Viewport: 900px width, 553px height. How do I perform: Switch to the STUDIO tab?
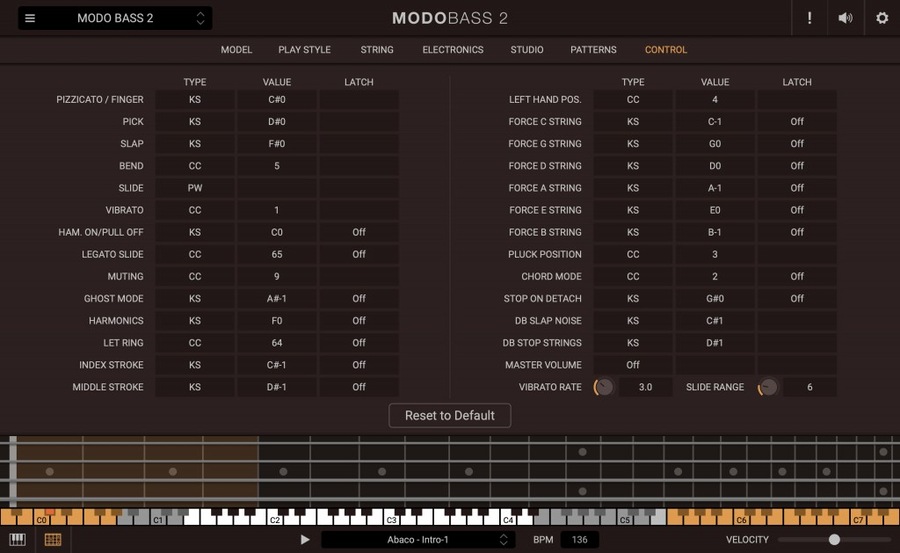pos(527,50)
